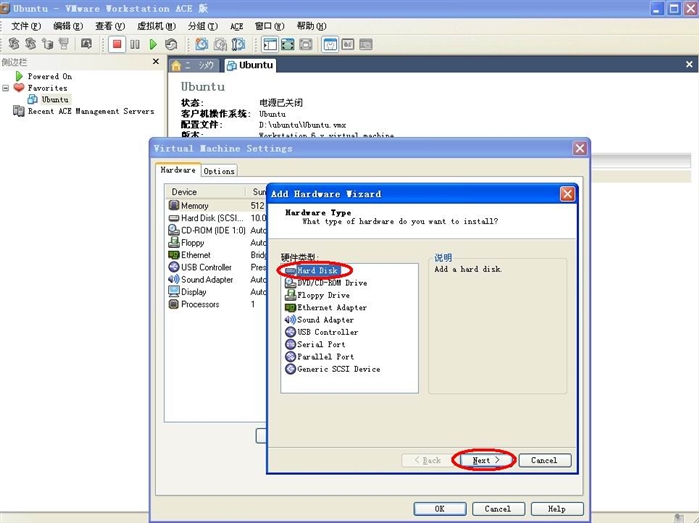Click Help in Virtual Machine Settings
The width and height of the screenshot is (699, 523).
(x=557, y=509)
